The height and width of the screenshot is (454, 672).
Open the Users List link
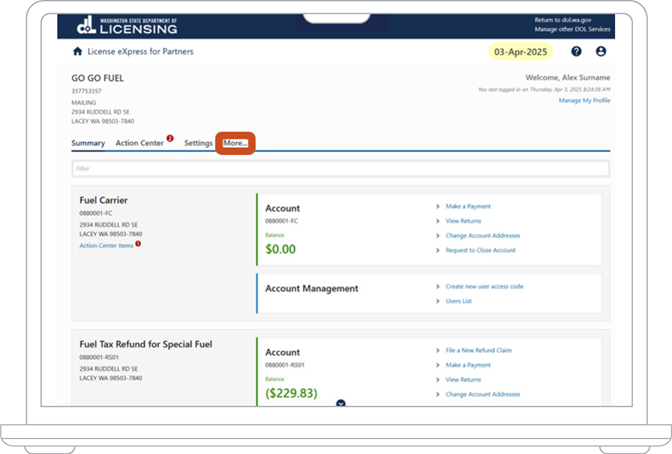pos(458,301)
